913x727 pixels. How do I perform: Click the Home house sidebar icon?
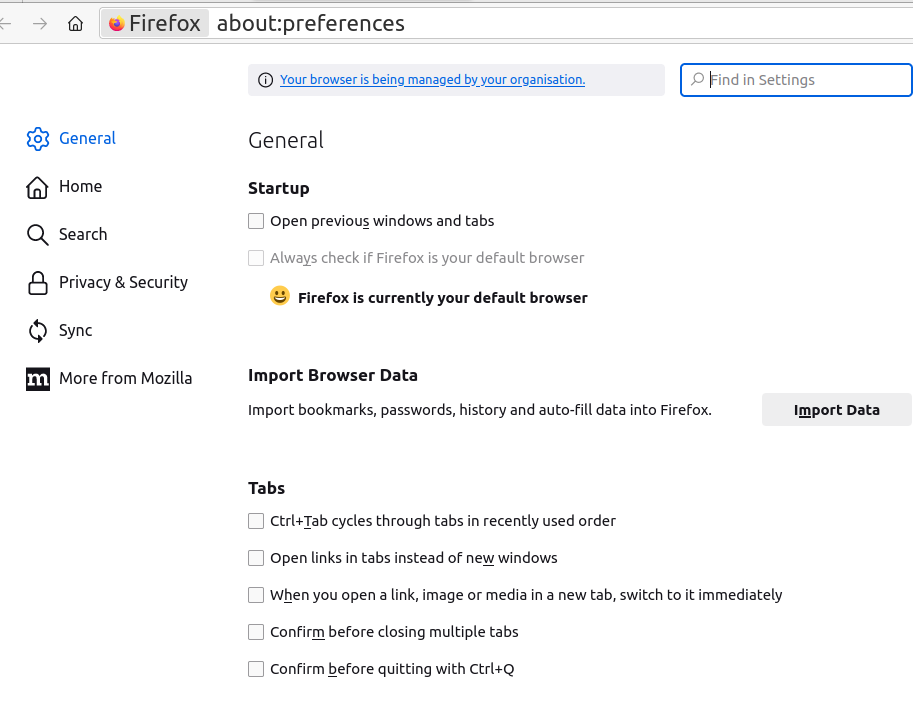[x=38, y=187]
